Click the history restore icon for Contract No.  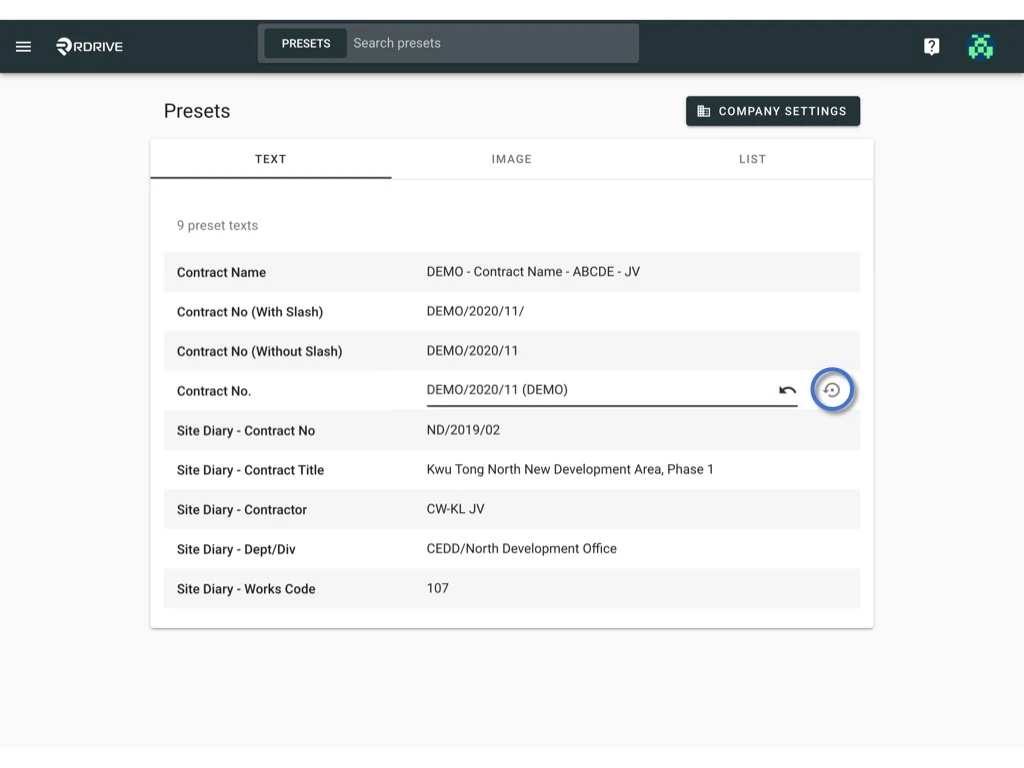[832, 391]
